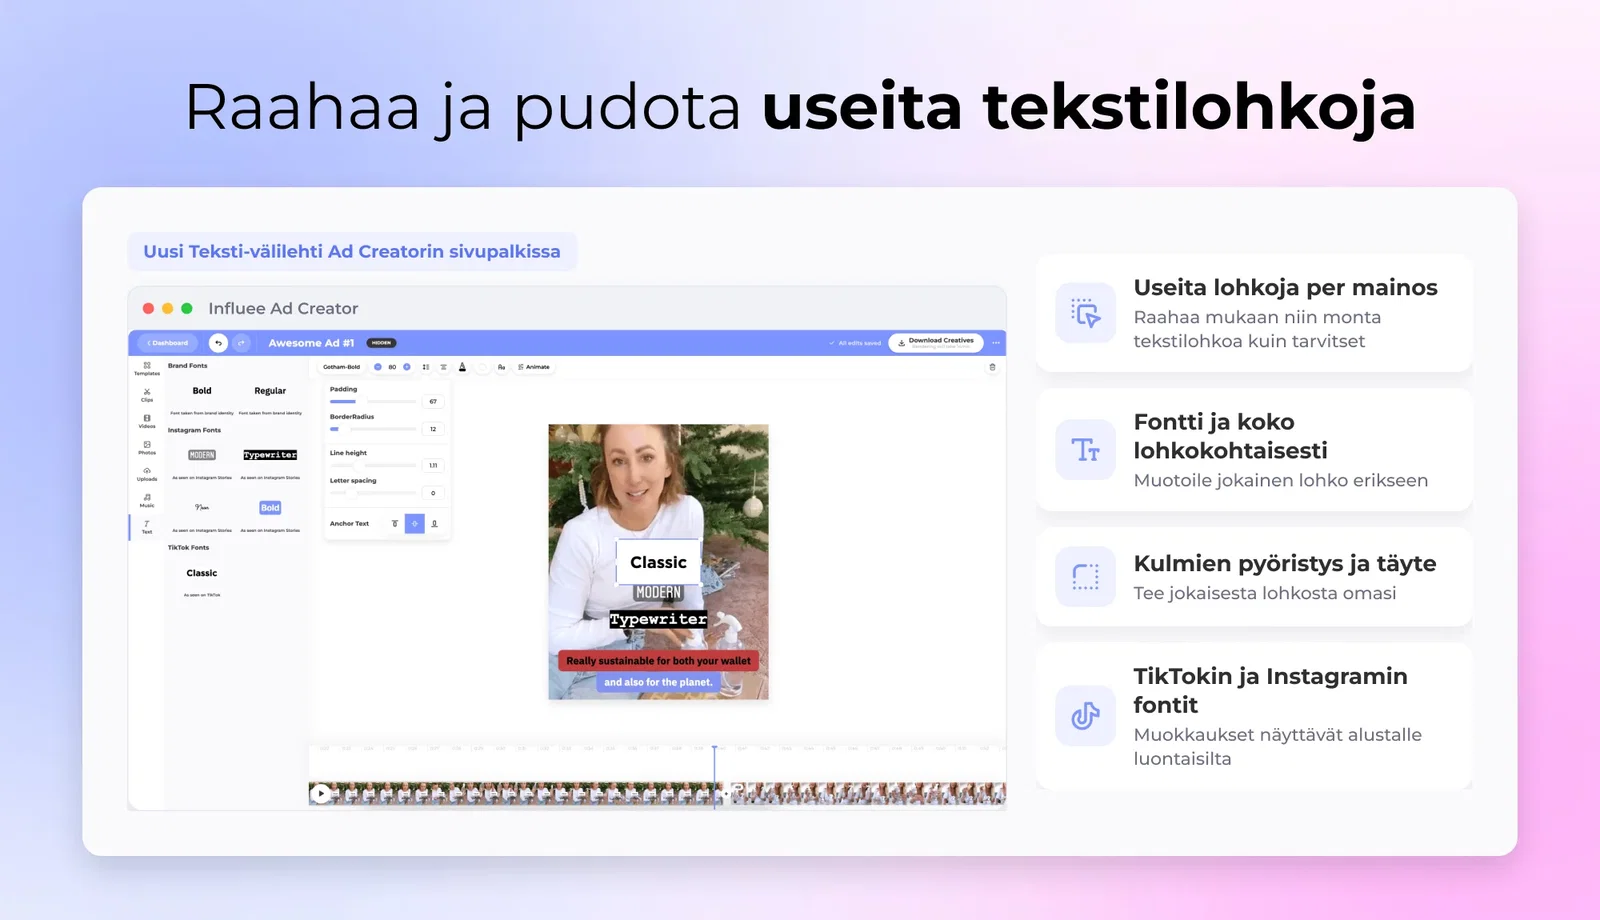Open the Uploads sidebar panel
The height and width of the screenshot is (920, 1600).
tap(147, 474)
